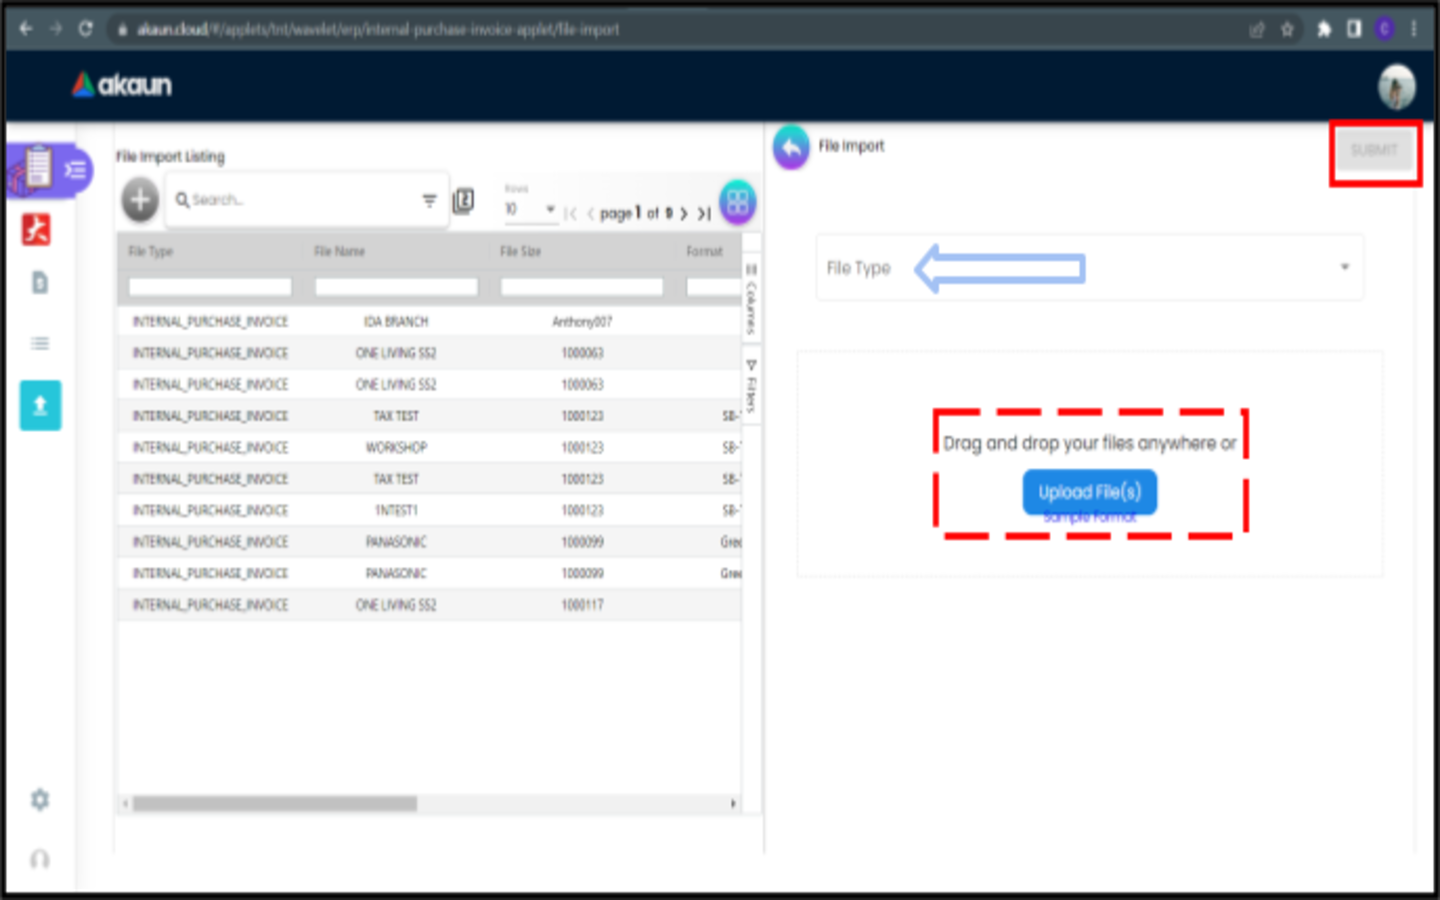Open the Filters side tab of the grid
The image size is (1440, 900).
coord(751,385)
